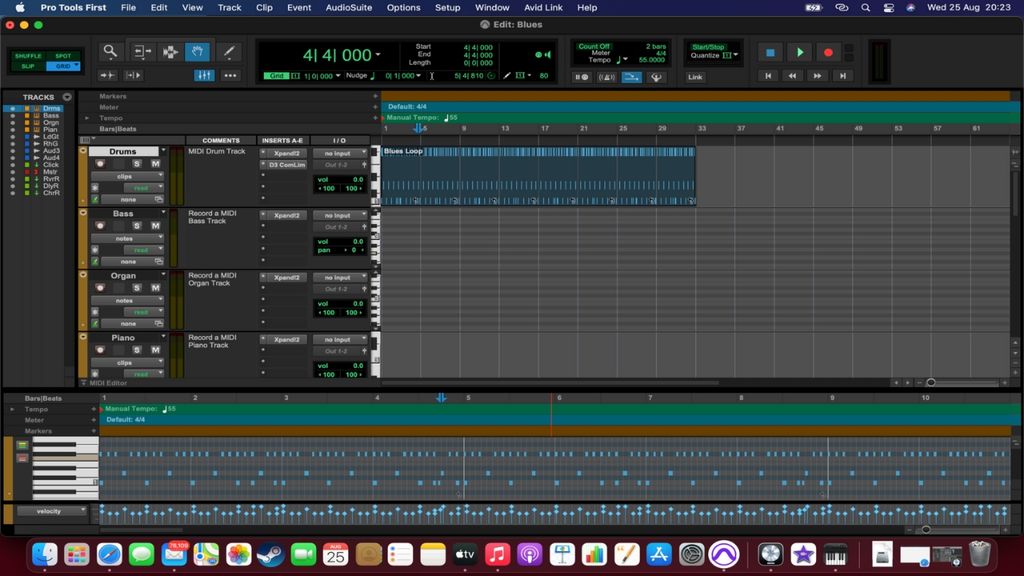Record-enable the Organ track
Screen dimensions: 1024x576
coord(99,287)
